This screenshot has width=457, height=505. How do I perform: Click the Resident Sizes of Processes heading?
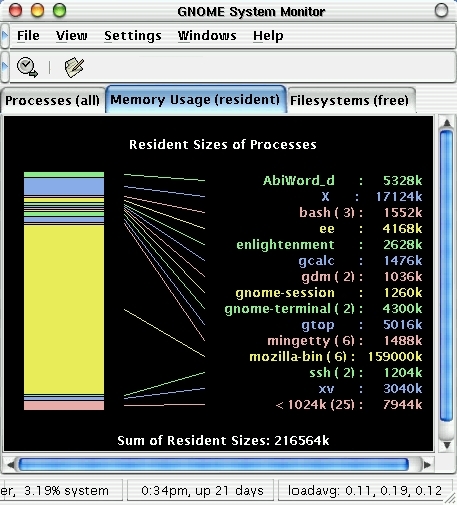(x=223, y=145)
